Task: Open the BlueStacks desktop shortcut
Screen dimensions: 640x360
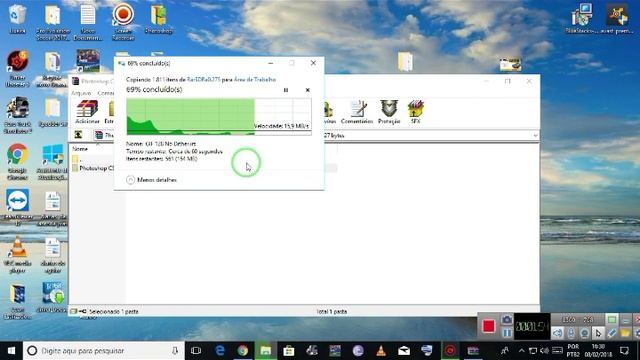Action: 581,18
